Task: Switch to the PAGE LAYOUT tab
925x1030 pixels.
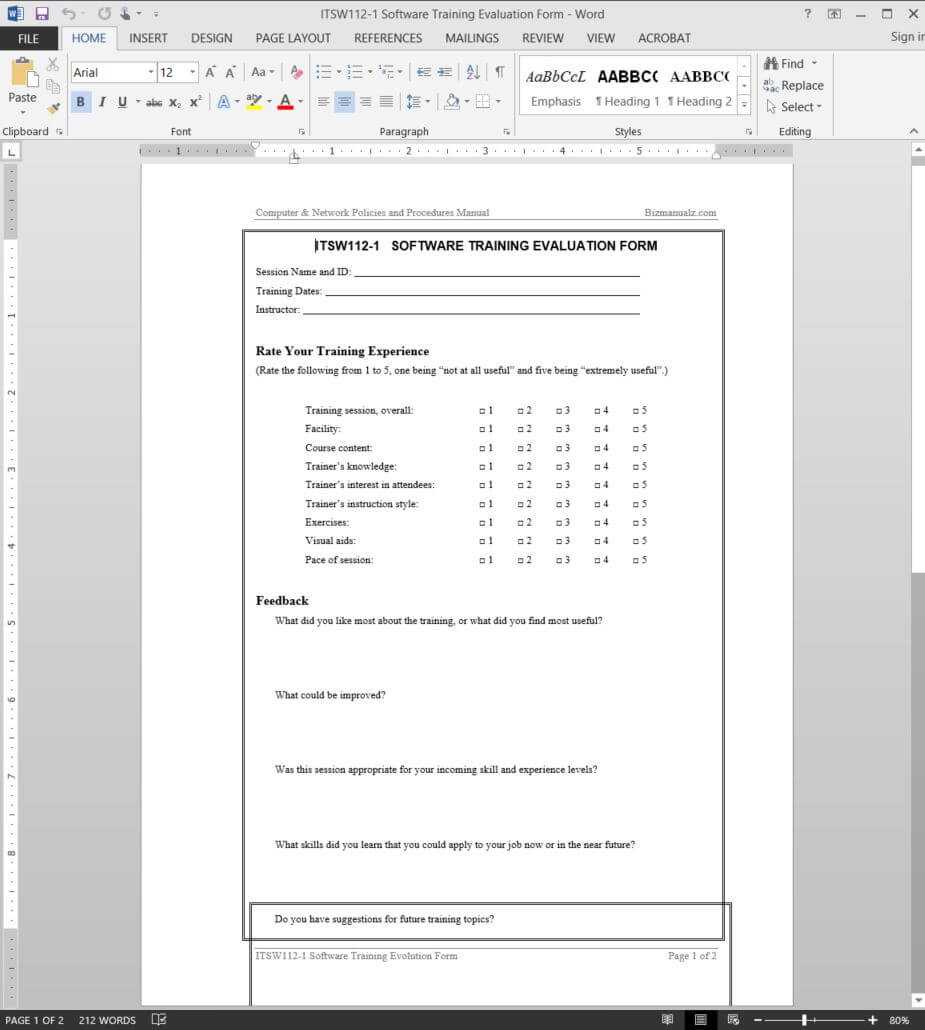Action: (x=293, y=39)
